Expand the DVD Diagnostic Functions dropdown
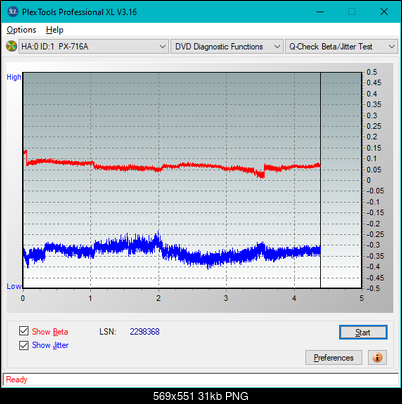402x404 pixels. click(227, 47)
